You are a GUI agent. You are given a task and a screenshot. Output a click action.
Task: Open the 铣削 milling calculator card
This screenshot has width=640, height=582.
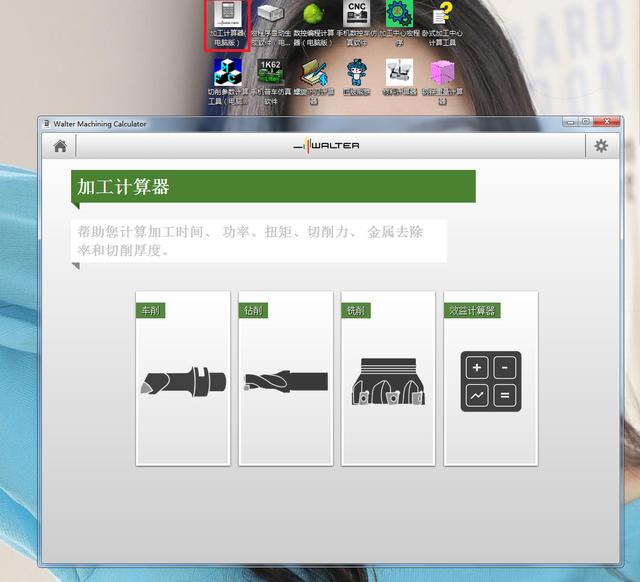coord(388,378)
